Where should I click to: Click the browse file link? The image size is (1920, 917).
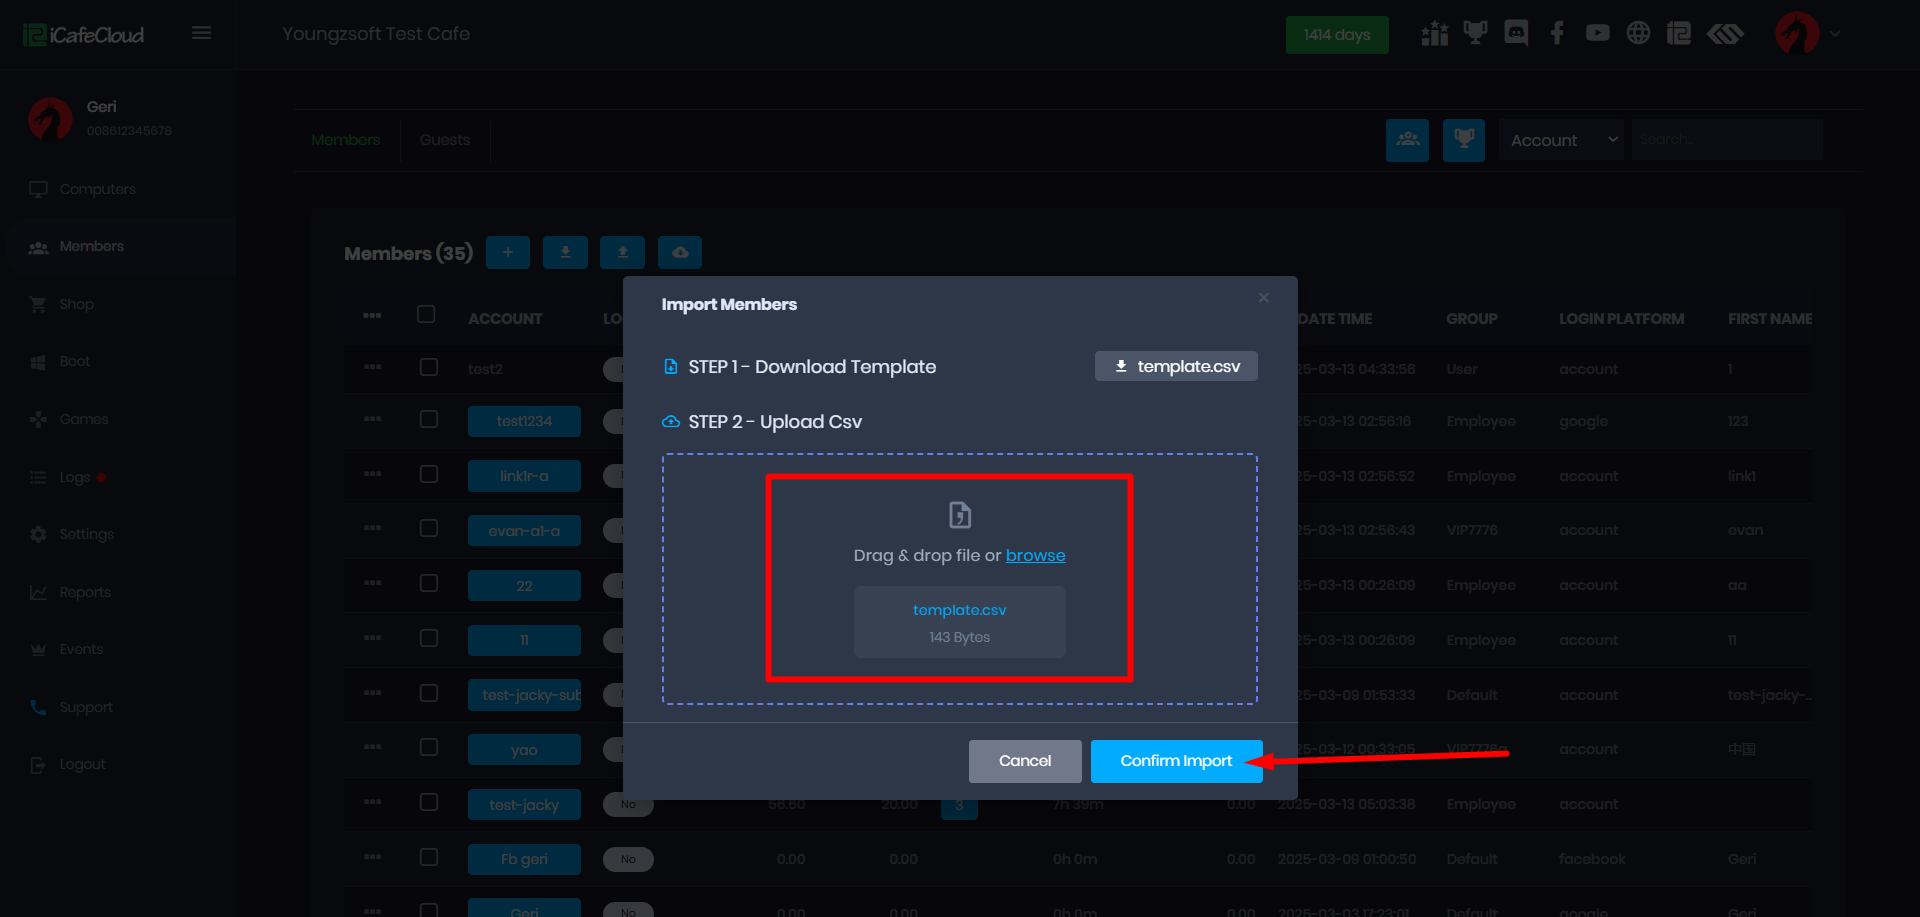tap(1035, 556)
